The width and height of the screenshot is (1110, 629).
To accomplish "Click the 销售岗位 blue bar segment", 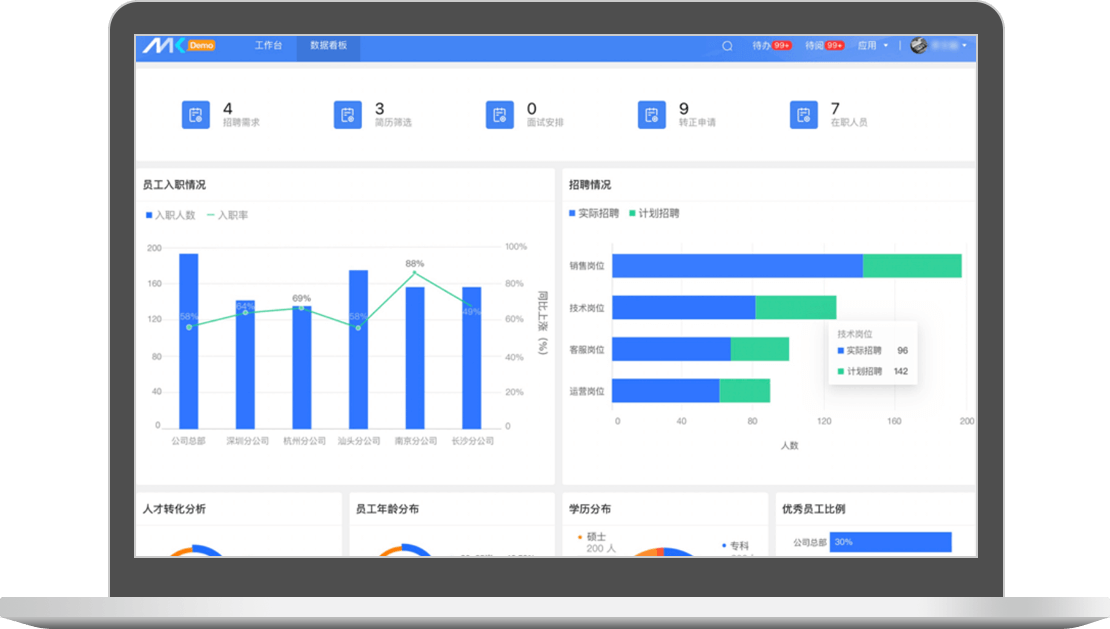I will pos(737,266).
